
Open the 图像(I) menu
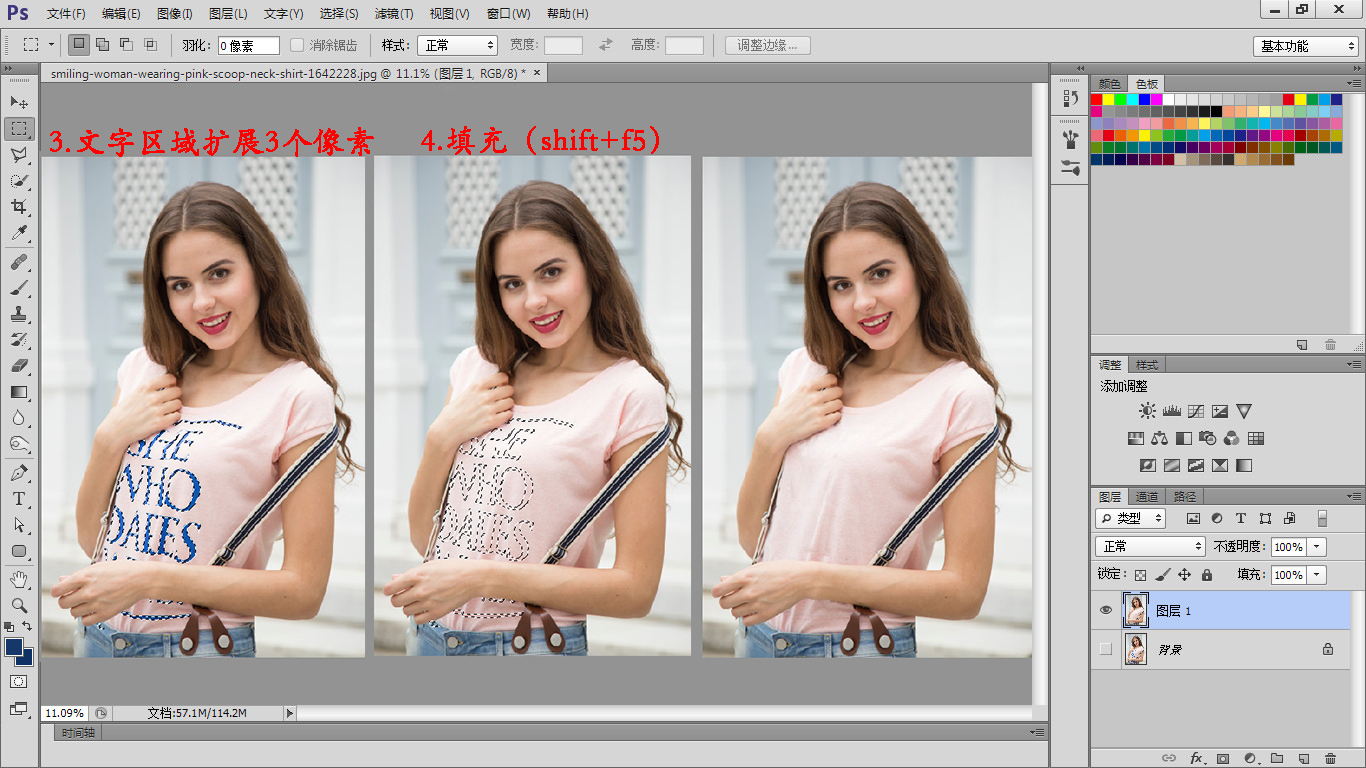pos(175,14)
